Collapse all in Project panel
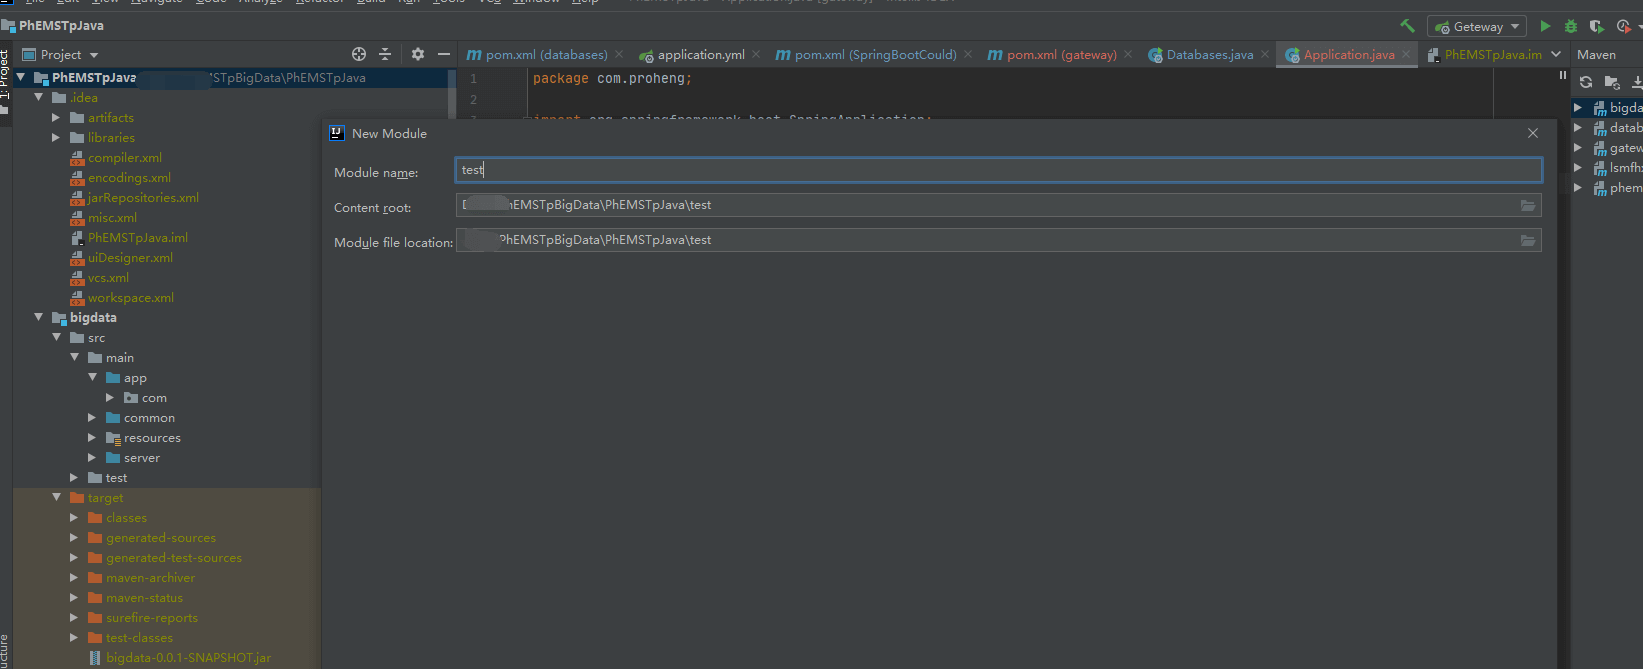Screen dimensions: 1643x669 385,54
